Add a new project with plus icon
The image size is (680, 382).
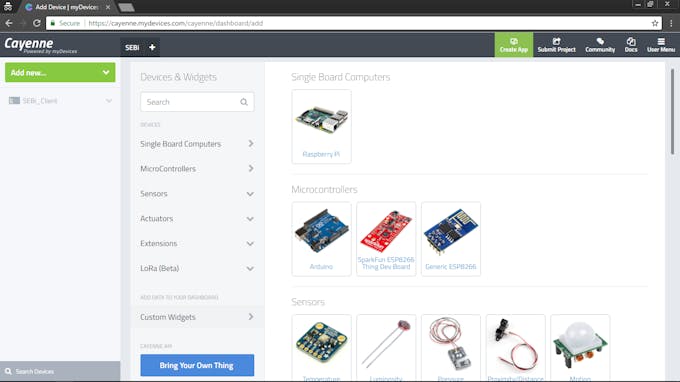tap(152, 47)
